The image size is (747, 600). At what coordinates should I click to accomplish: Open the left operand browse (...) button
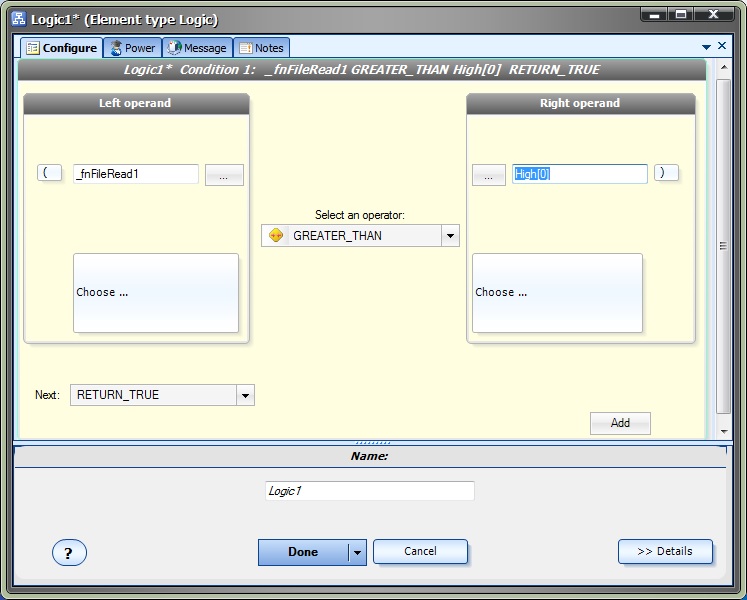coord(224,175)
